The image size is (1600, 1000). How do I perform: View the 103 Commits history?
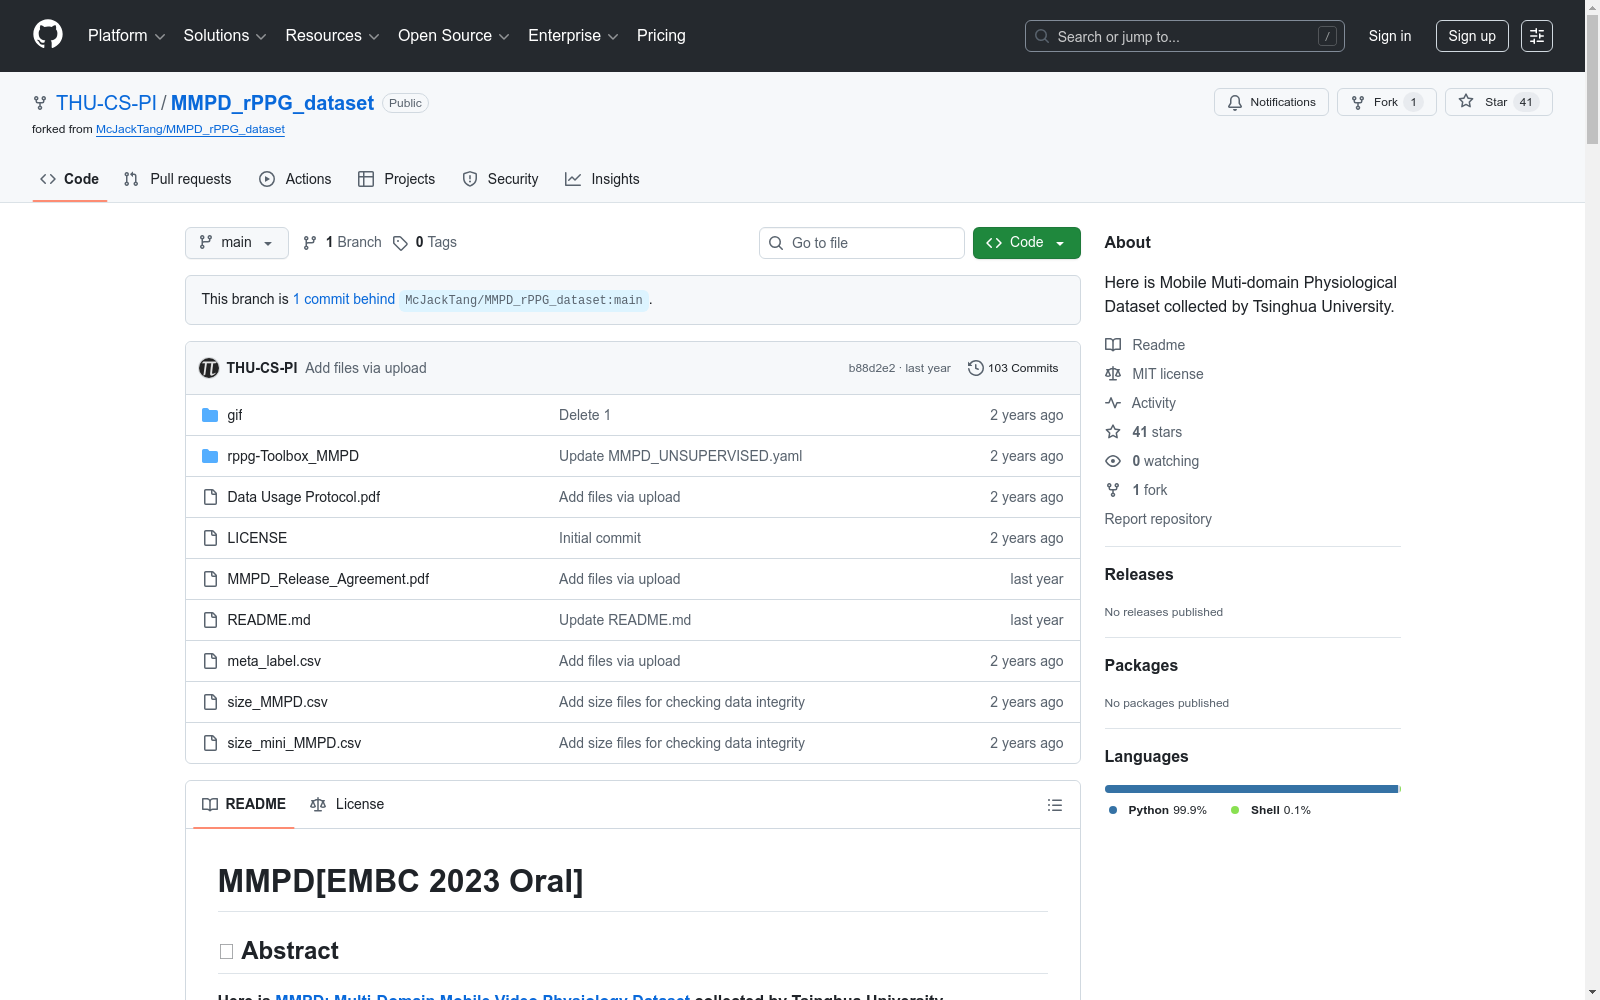pyautogui.click(x=1013, y=368)
